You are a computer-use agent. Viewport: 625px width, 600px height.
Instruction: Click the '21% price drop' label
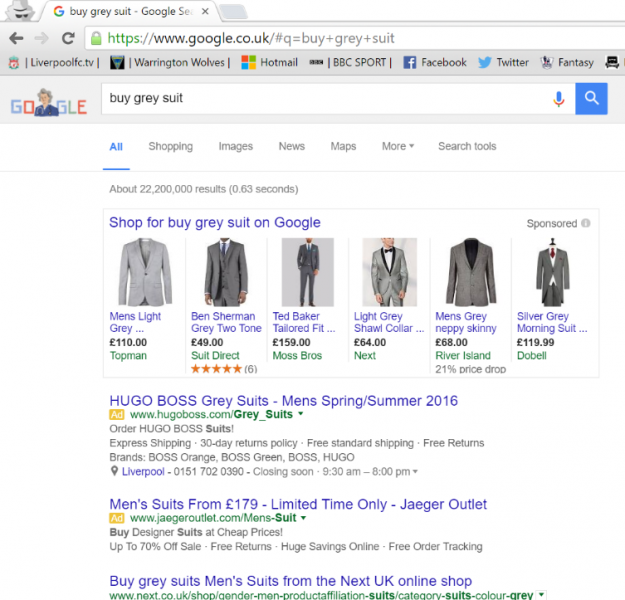[x=471, y=369]
